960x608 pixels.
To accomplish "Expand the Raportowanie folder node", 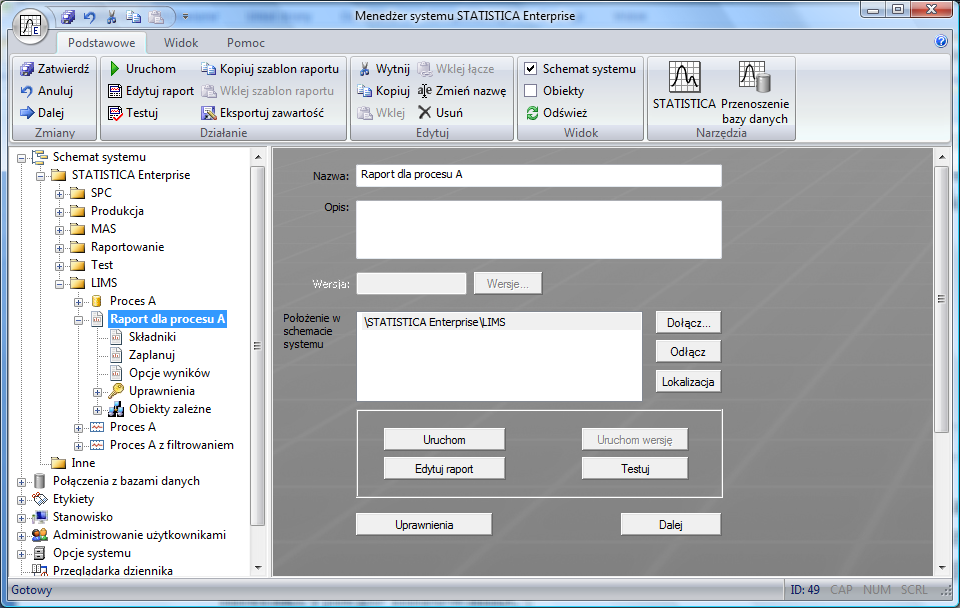I will click(59, 249).
